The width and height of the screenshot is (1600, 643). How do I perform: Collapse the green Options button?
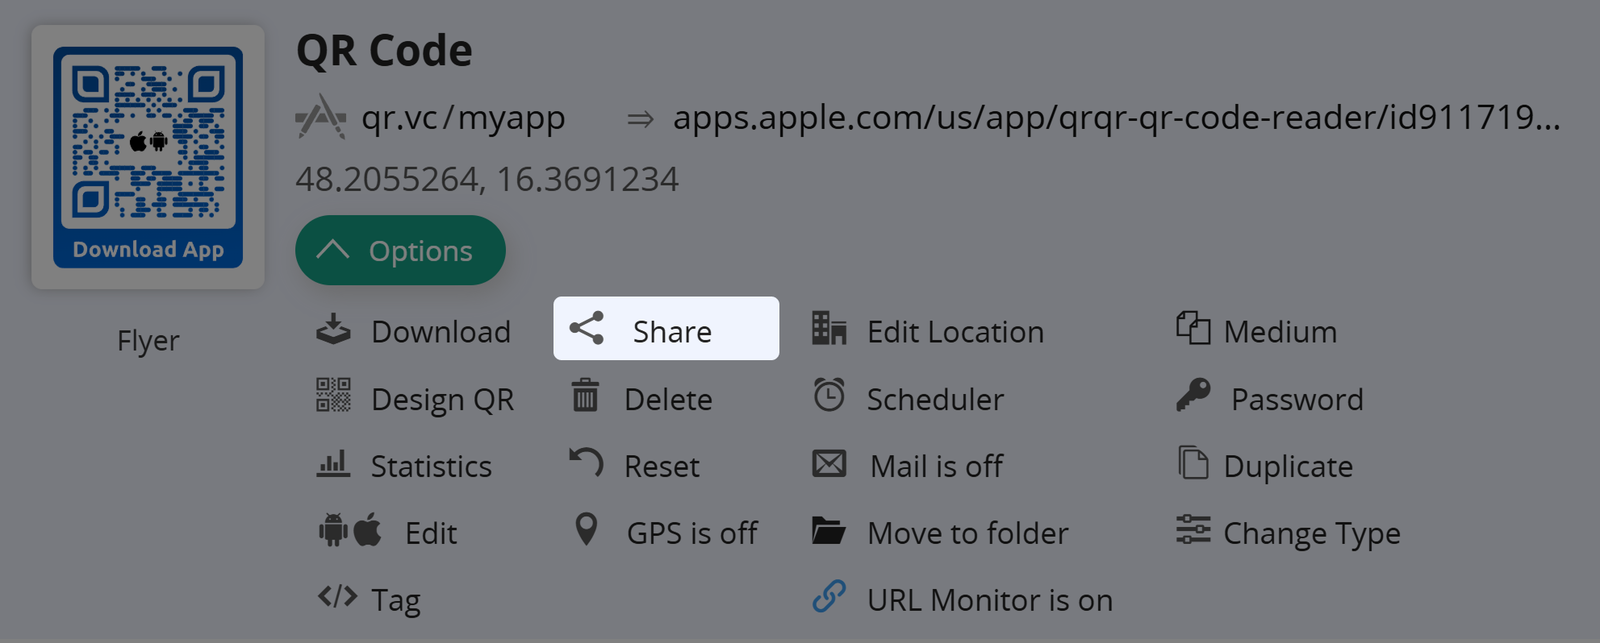(x=400, y=251)
